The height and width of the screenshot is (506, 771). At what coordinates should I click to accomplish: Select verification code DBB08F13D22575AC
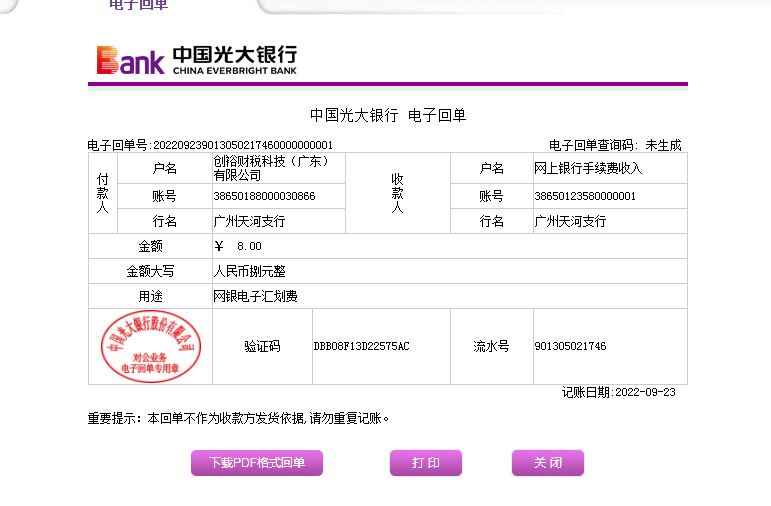tap(361, 347)
